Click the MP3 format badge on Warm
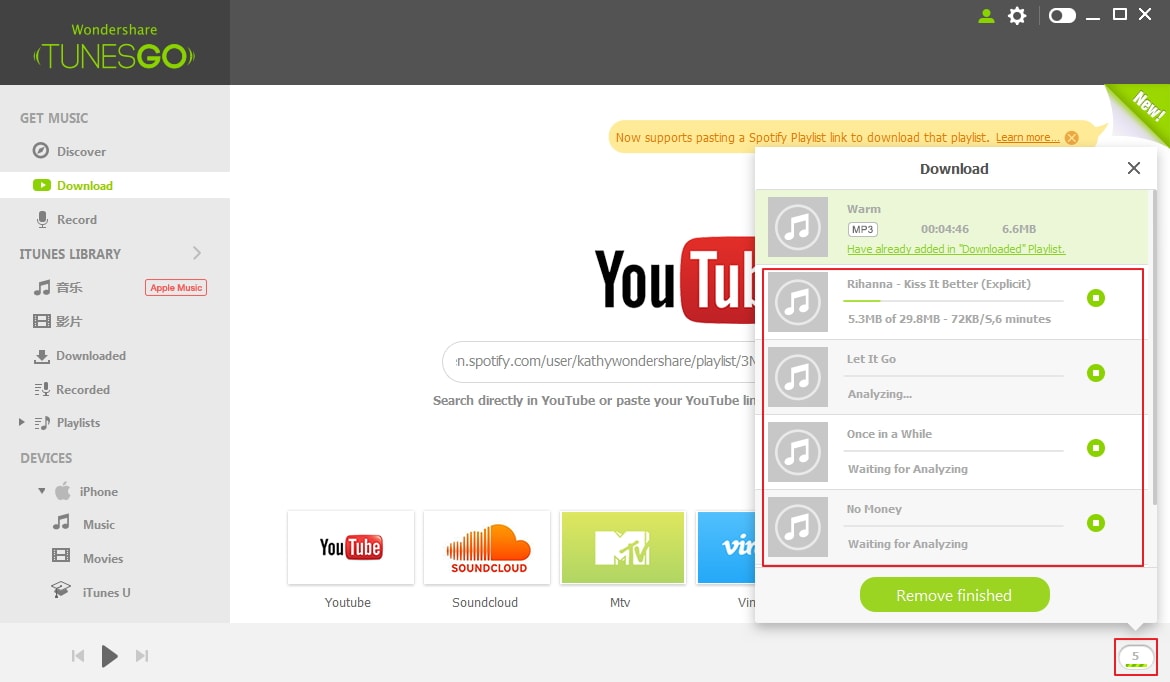The image size is (1170, 682). point(863,229)
